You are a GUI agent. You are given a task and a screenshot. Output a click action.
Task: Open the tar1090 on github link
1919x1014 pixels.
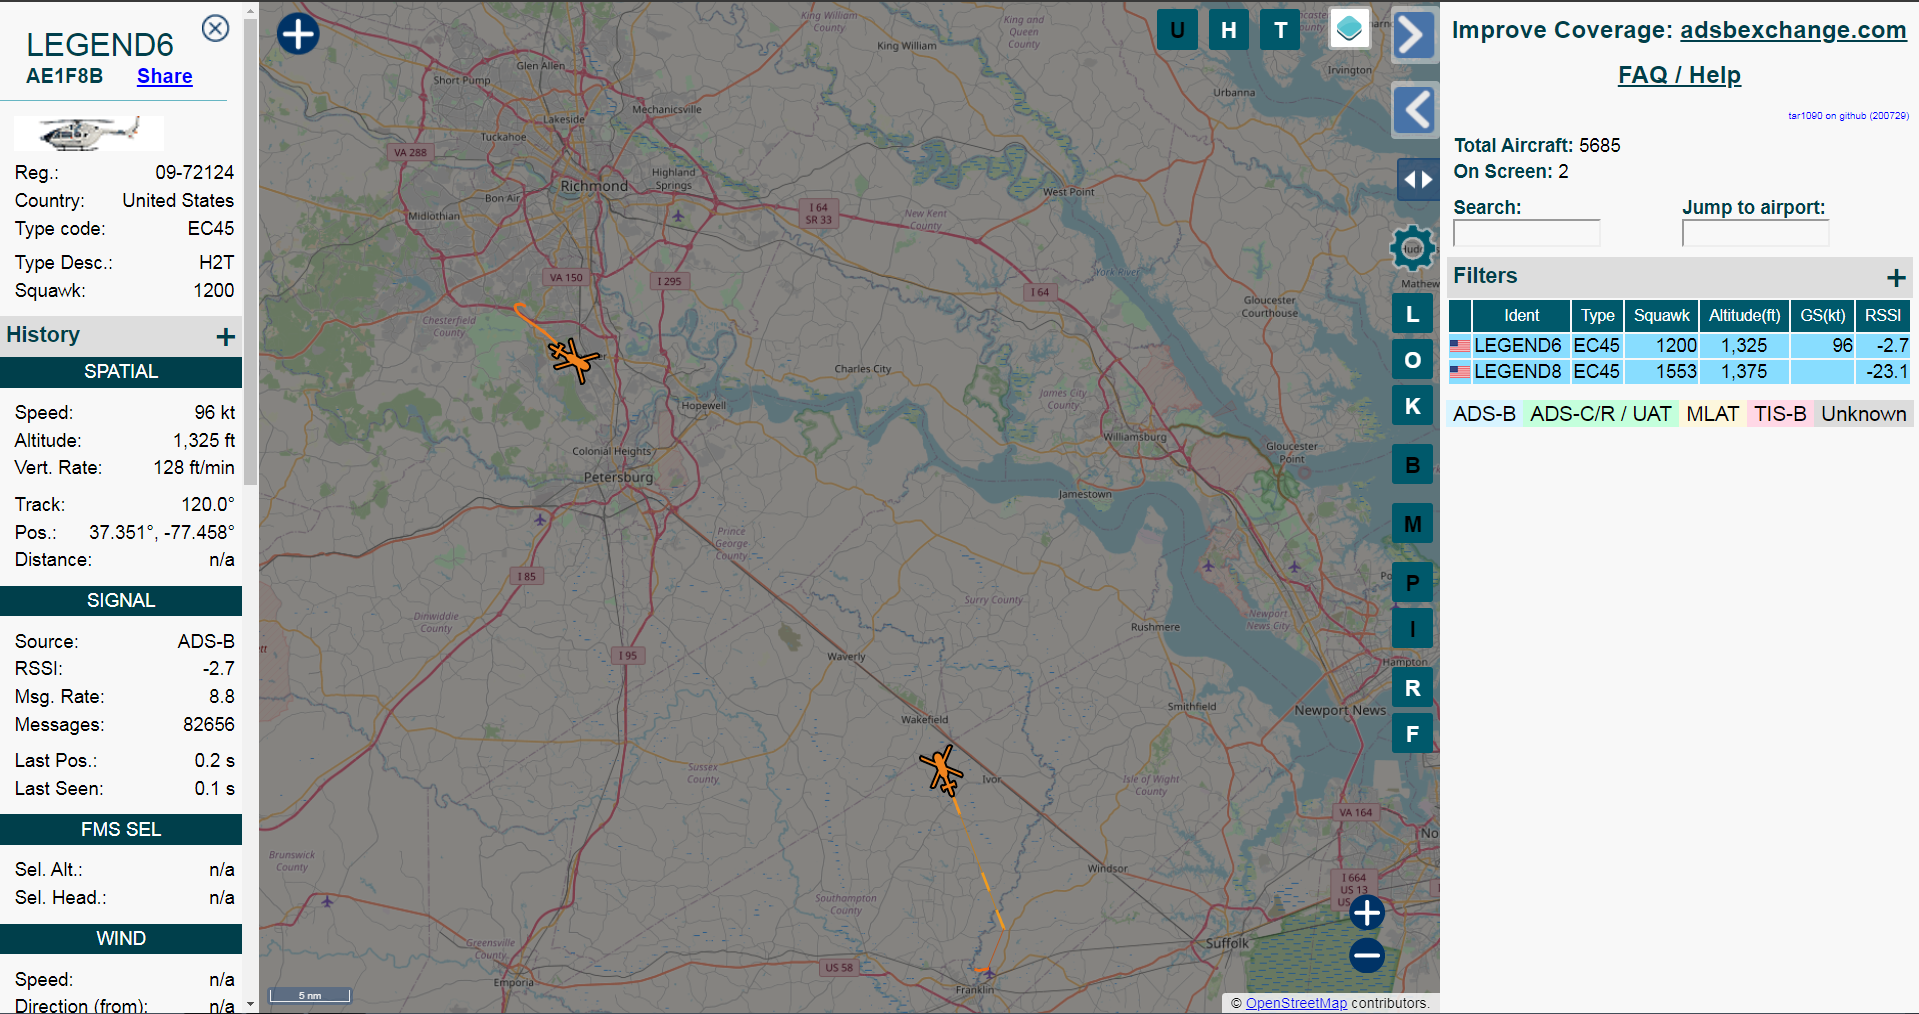click(x=1848, y=116)
